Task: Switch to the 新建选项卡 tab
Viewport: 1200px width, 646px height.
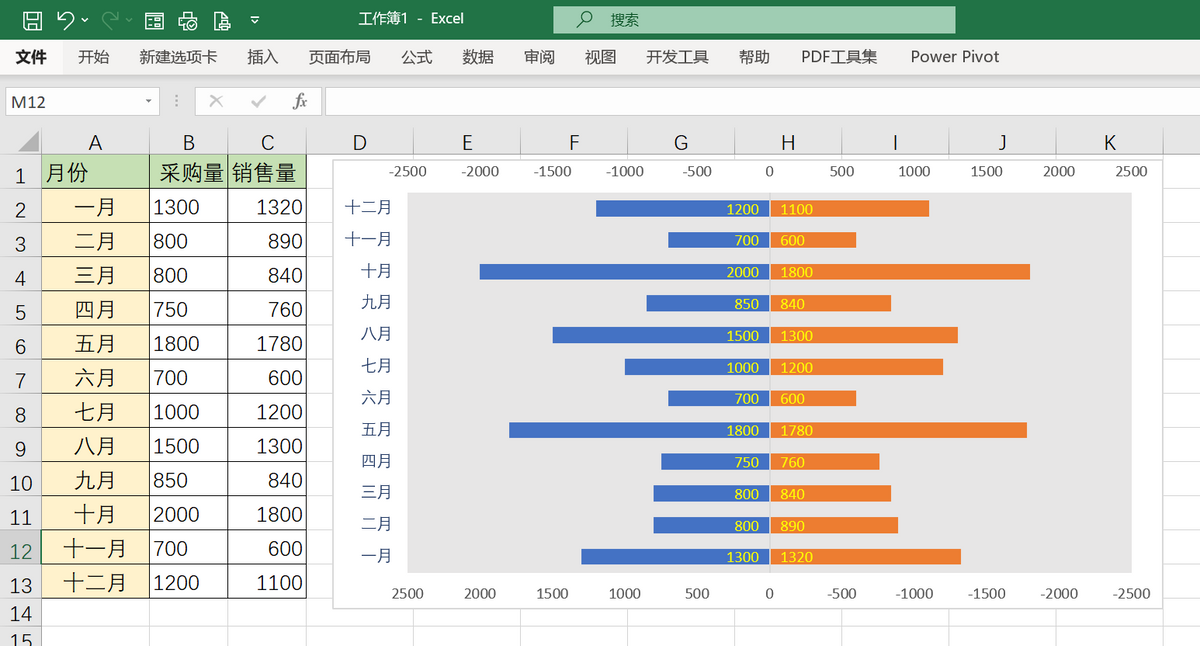Action: pos(178,57)
